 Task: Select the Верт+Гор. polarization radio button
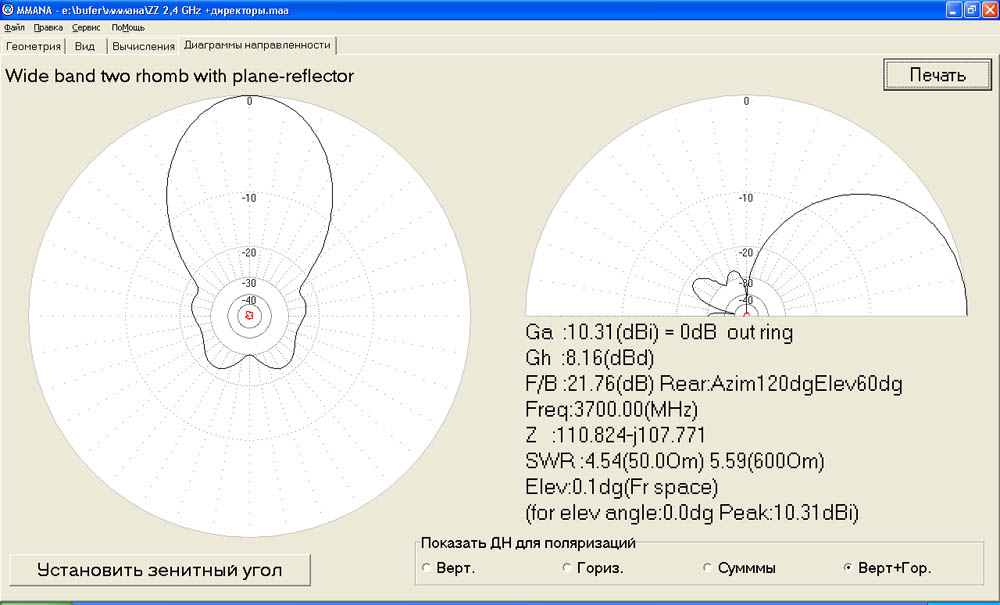click(847, 567)
